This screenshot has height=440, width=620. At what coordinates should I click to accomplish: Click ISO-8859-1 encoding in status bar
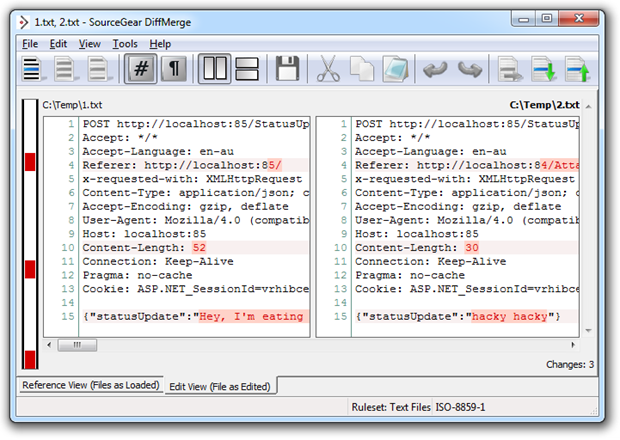(x=460, y=407)
